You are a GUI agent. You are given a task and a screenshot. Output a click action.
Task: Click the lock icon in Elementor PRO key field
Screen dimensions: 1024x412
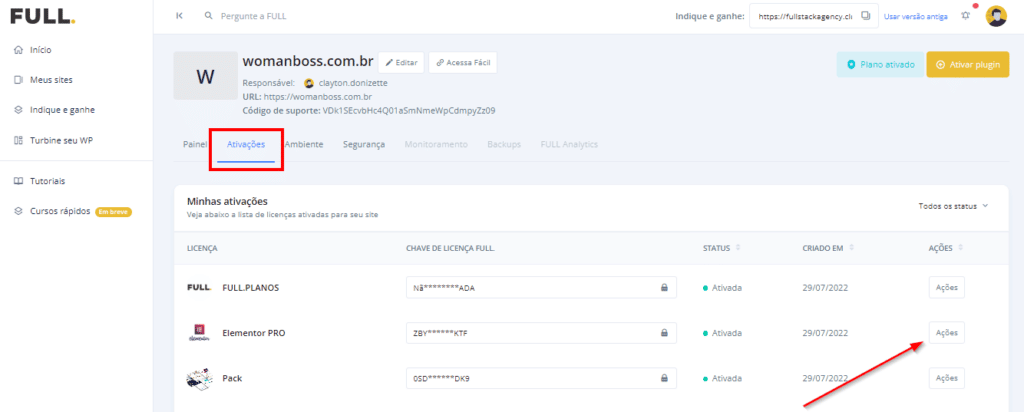pos(665,333)
